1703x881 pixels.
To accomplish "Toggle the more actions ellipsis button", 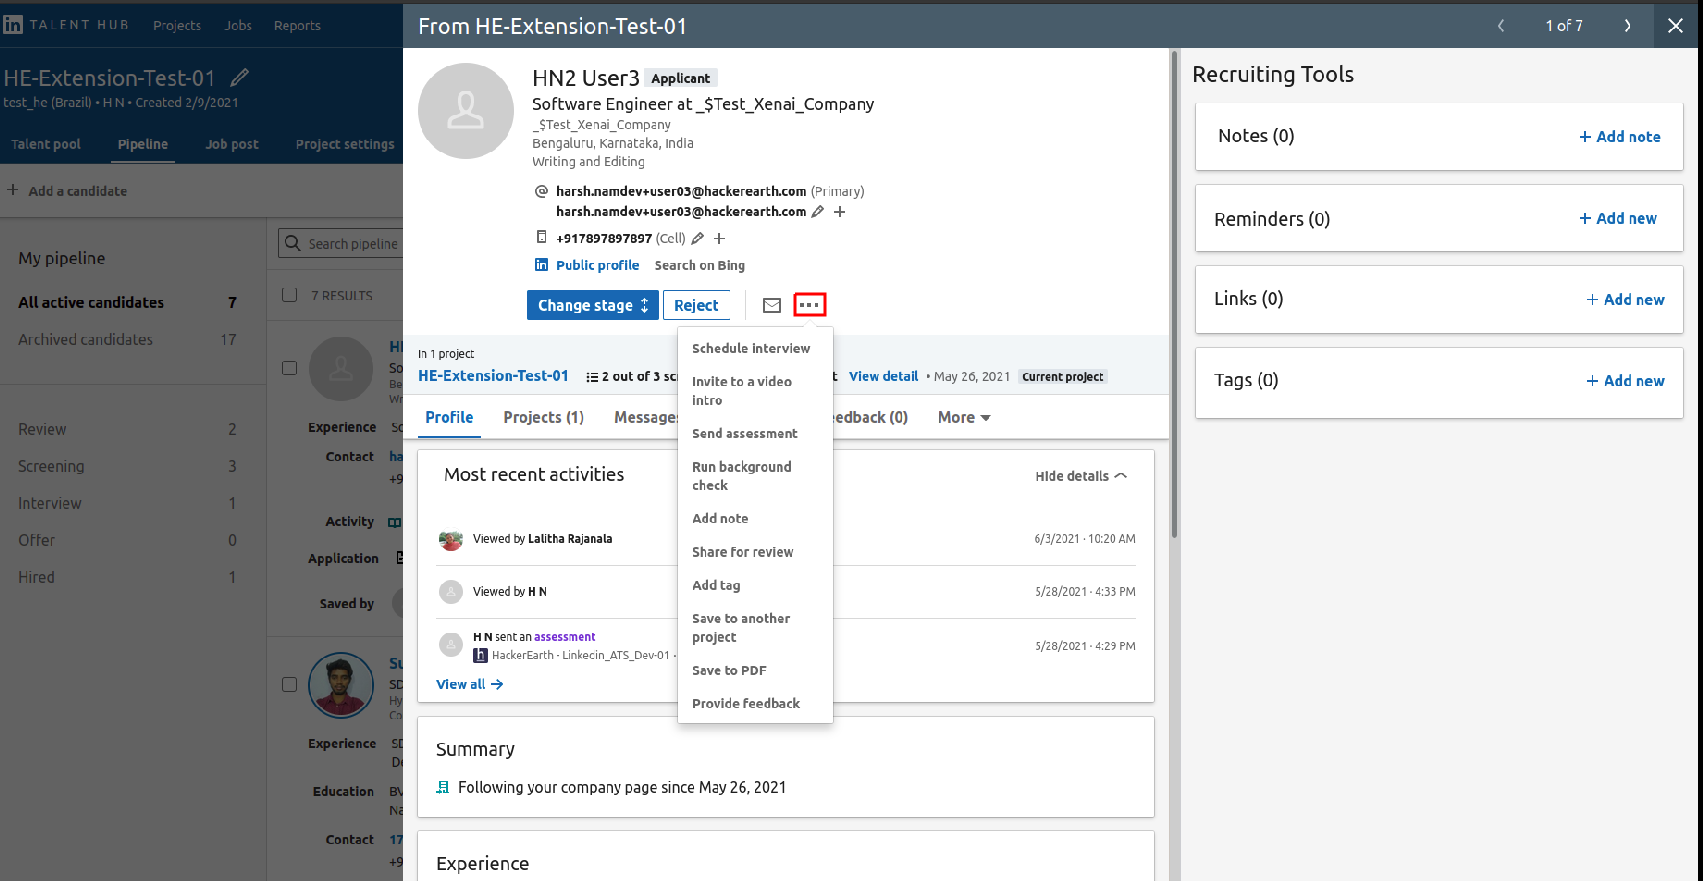I will tap(810, 305).
